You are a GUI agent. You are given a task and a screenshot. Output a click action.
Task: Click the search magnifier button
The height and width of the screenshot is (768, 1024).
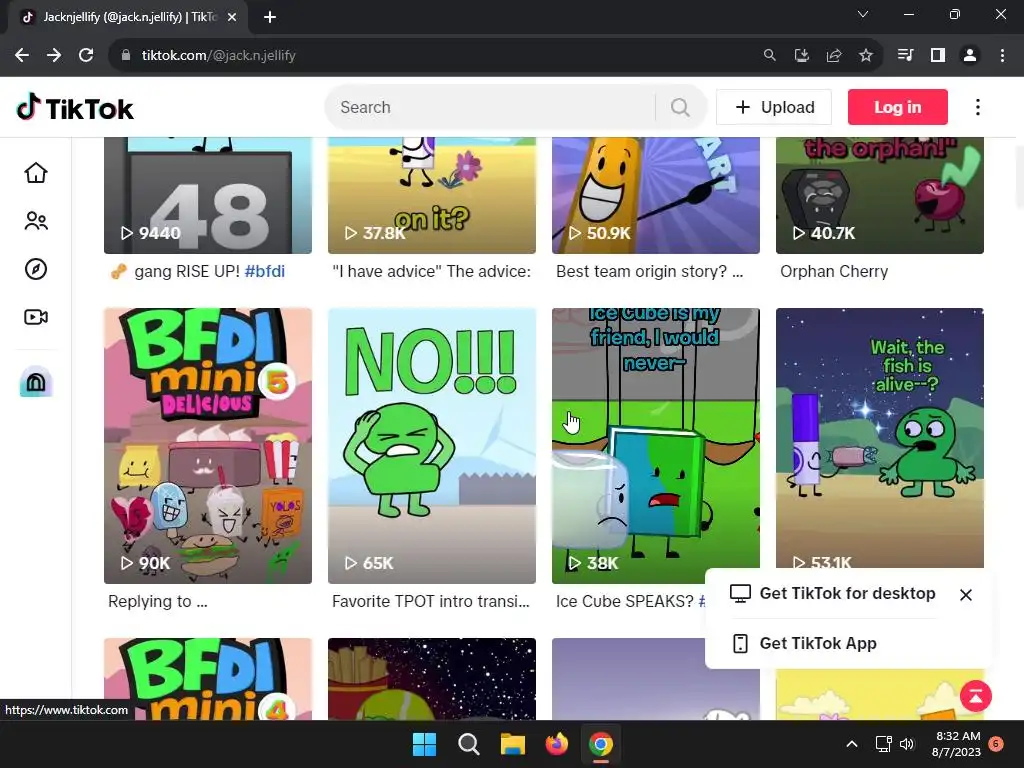click(x=680, y=107)
